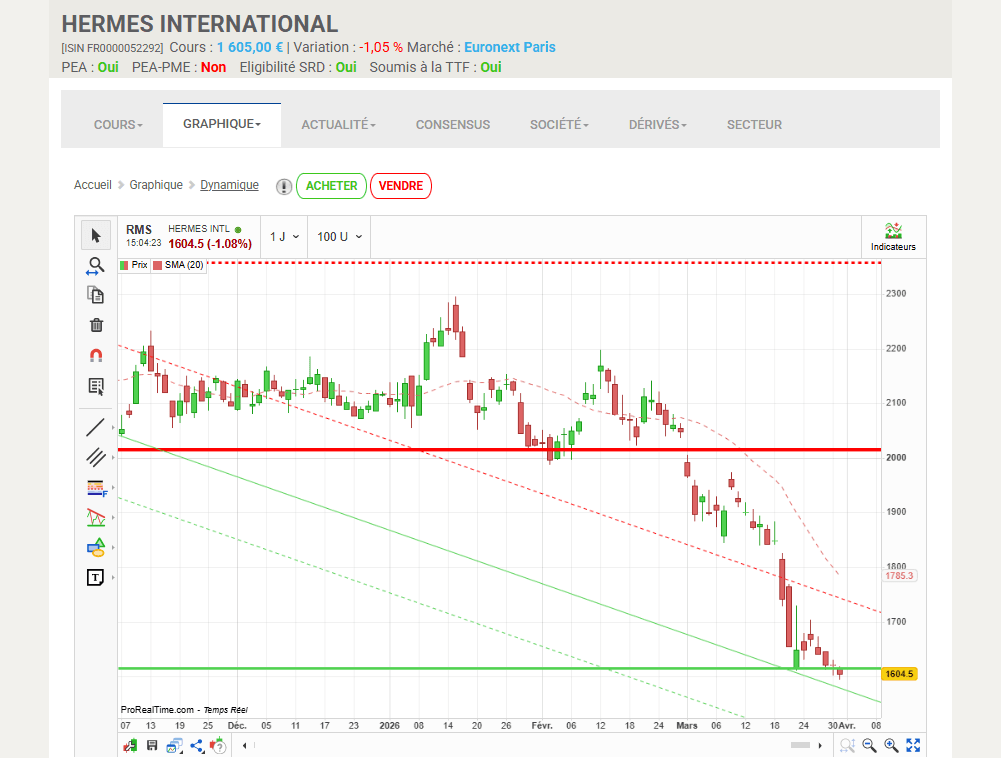
Task: Click the price 1 605,00 € value
Action: point(250,47)
